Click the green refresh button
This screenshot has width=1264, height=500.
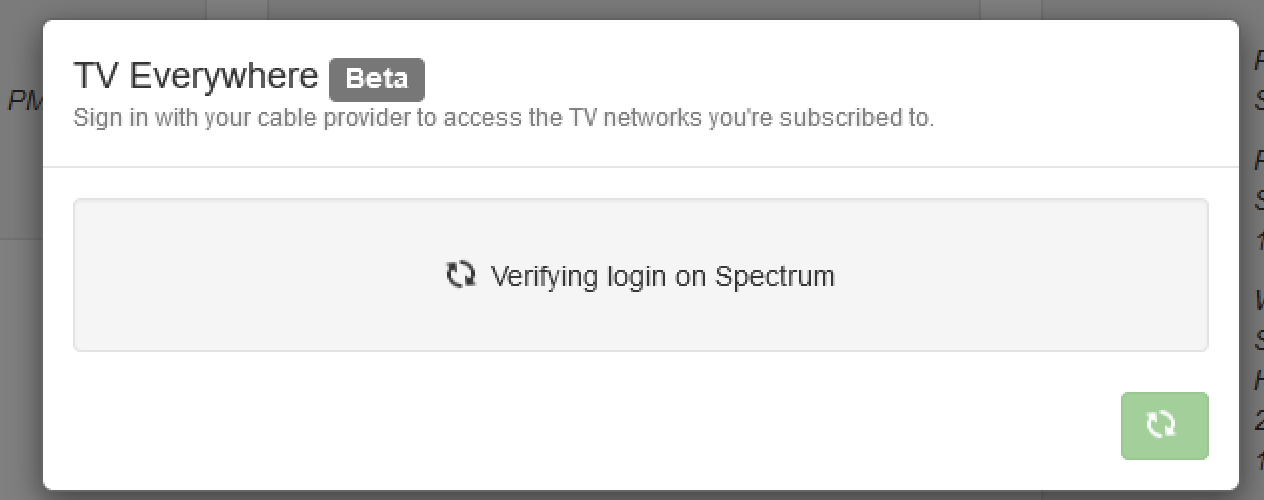pyautogui.click(x=1164, y=426)
